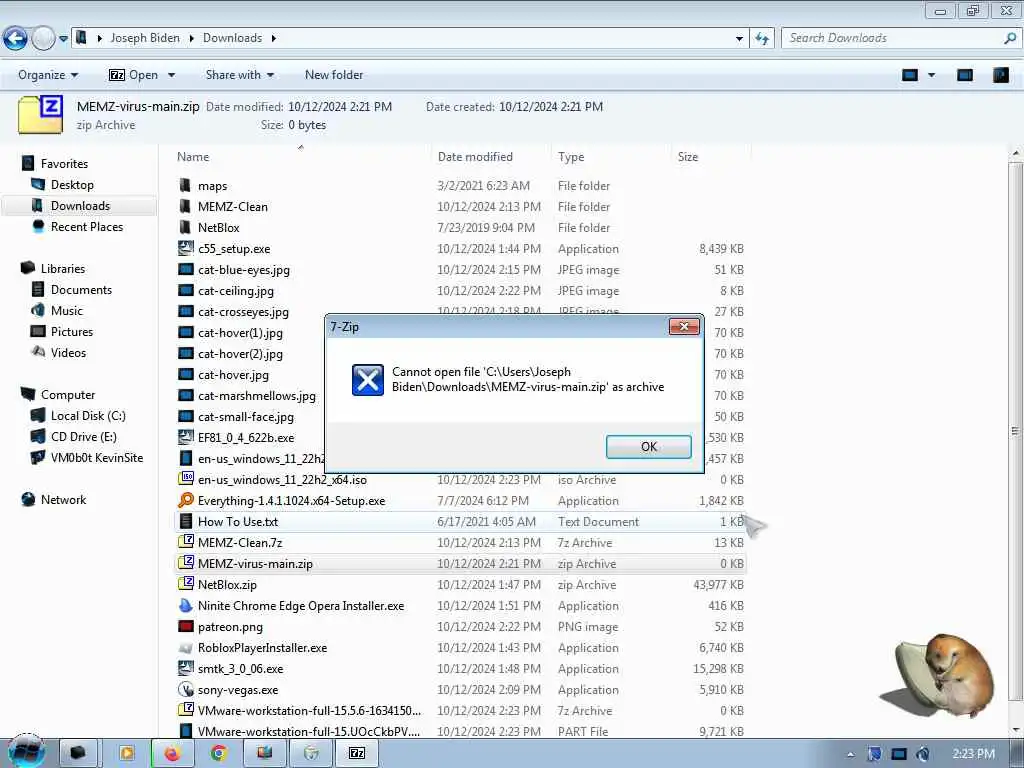Open Chrome from the taskbar

219,754
